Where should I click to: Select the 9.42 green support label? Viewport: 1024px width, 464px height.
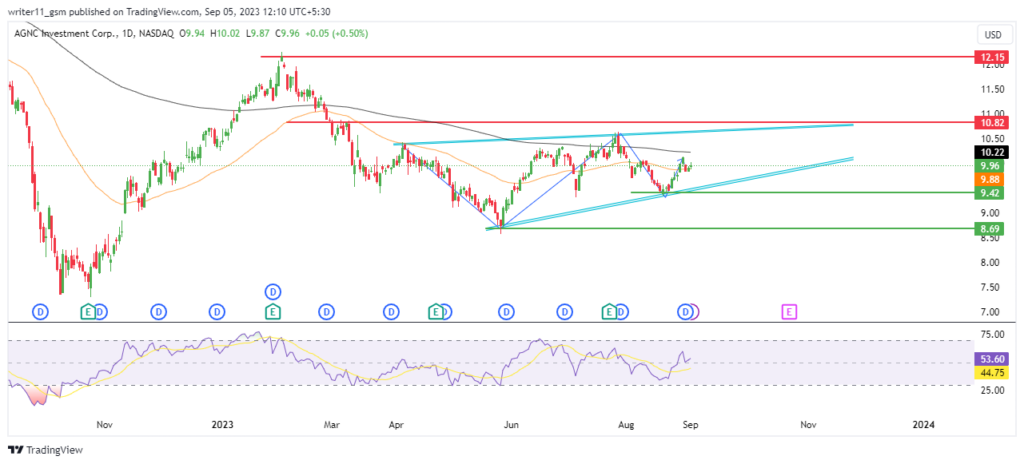[987, 193]
